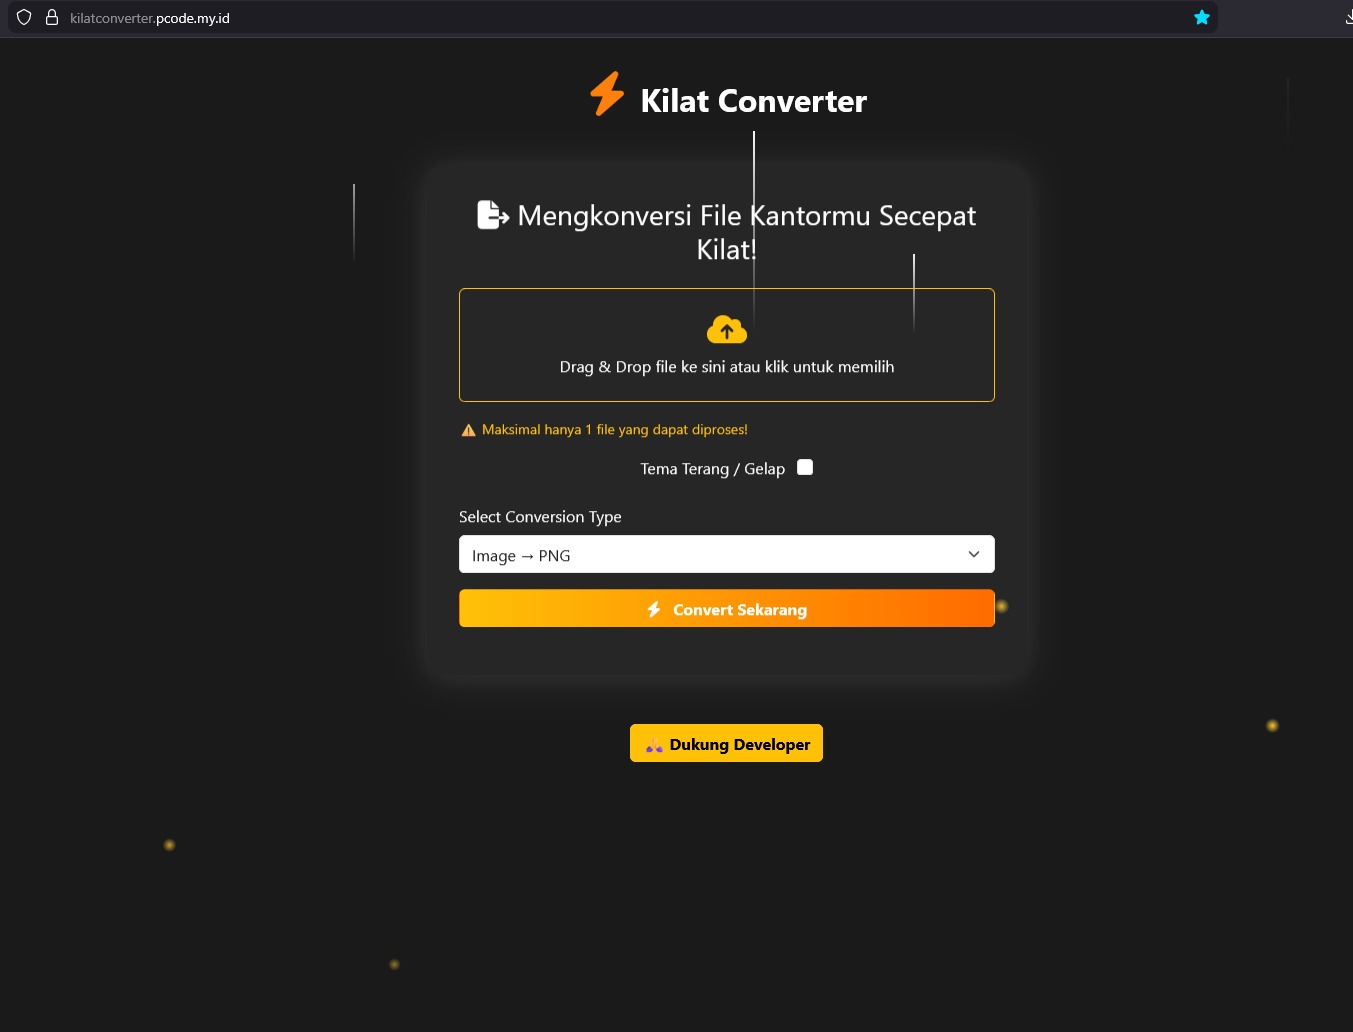Click the document conversion icon next to heading
This screenshot has width=1353, height=1032.
pos(492,214)
